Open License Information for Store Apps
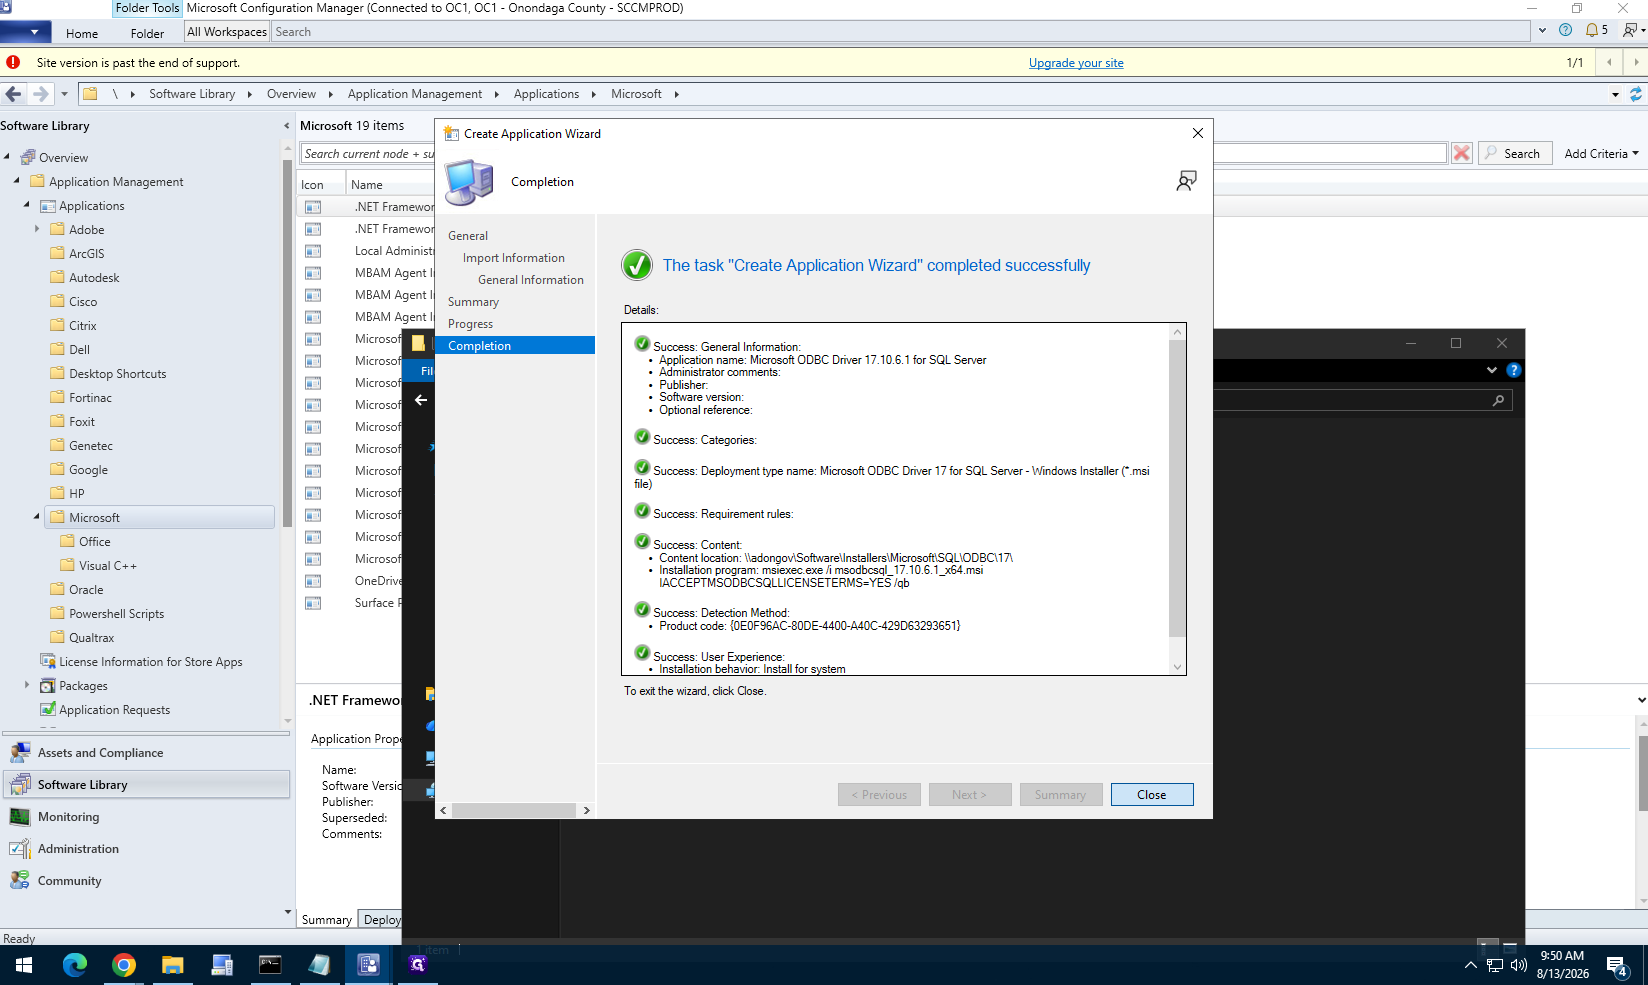Image resolution: width=1648 pixels, height=985 pixels. (x=150, y=662)
